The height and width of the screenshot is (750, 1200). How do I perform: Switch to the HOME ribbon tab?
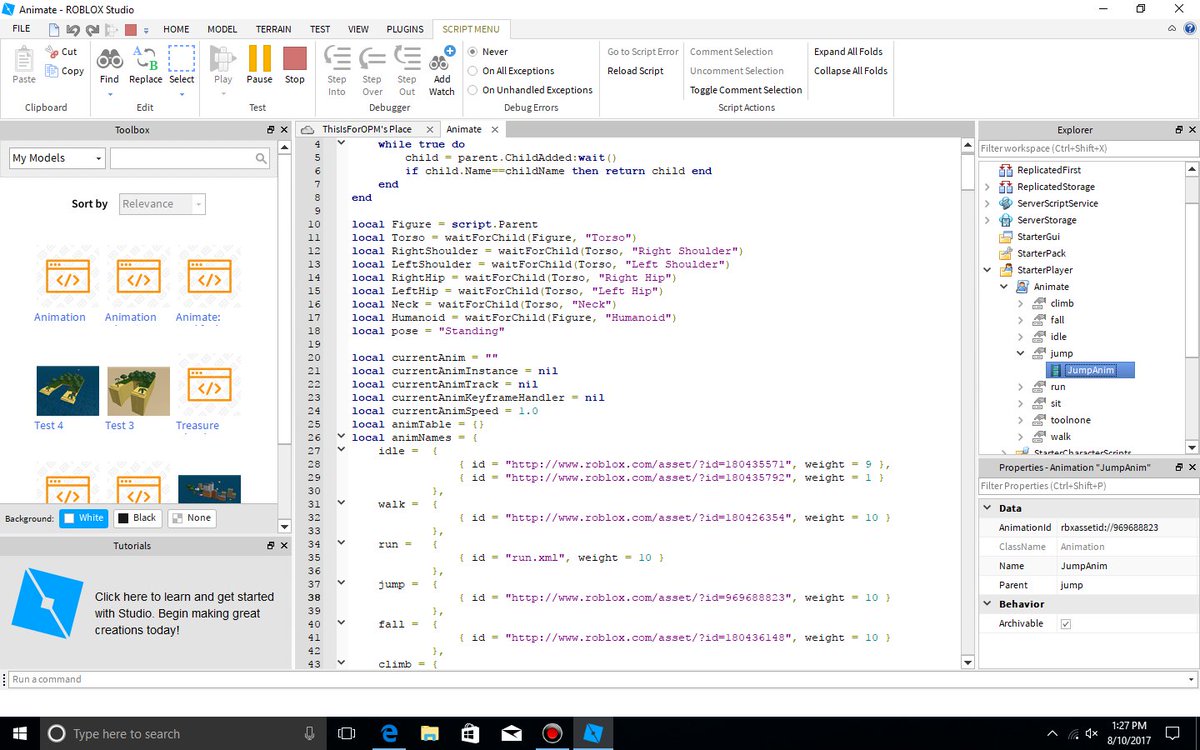(x=176, y=29)
